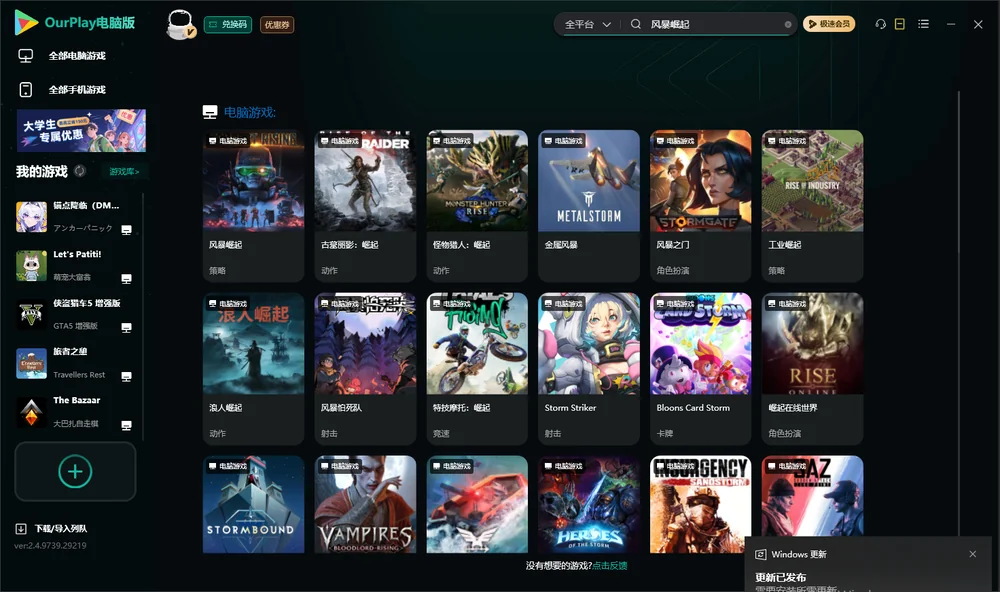Image resolution: width=1000 pixels, height=592 pixels.
Task: Click the phone icon beside 全部手机游戏
Action: pyautogui.click(x=26, y=90)
